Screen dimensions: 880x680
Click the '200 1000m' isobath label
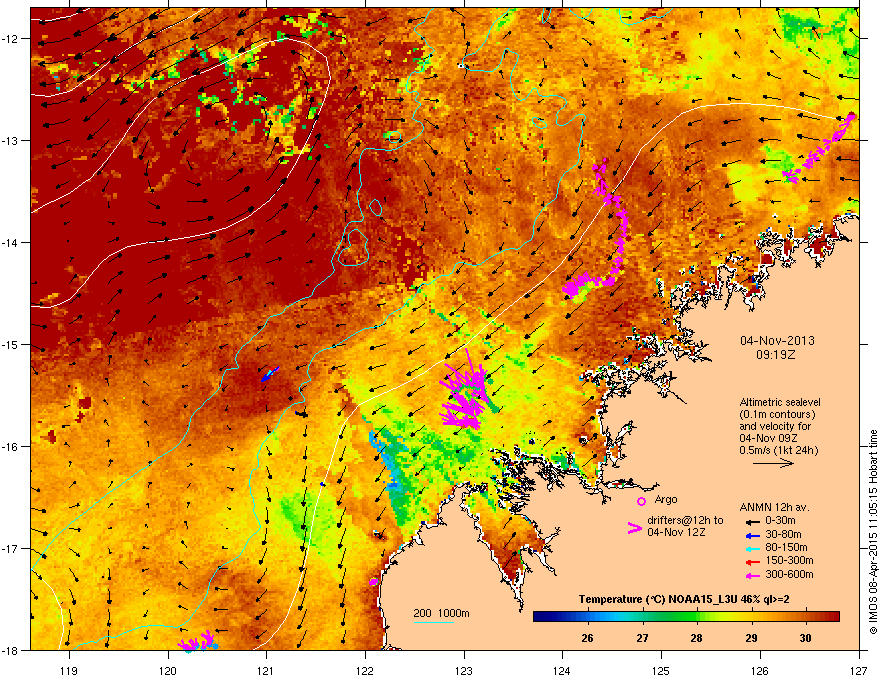[x=441, y=613]
